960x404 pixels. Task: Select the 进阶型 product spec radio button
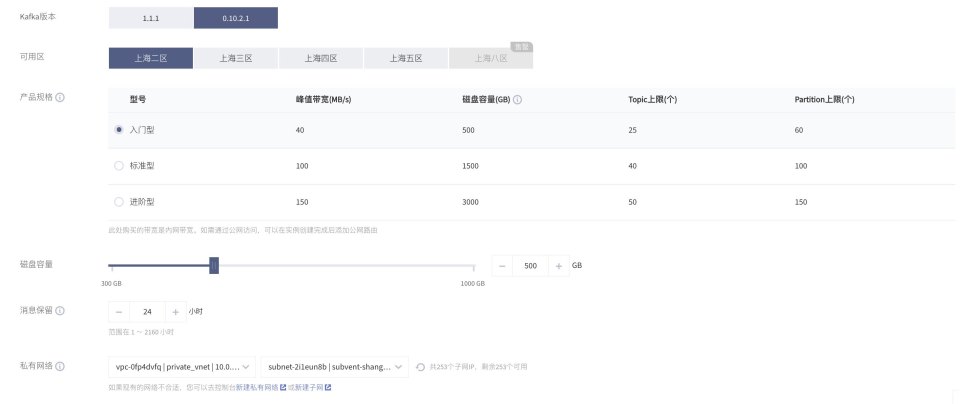pyautogui.click(x=119, y=201)
